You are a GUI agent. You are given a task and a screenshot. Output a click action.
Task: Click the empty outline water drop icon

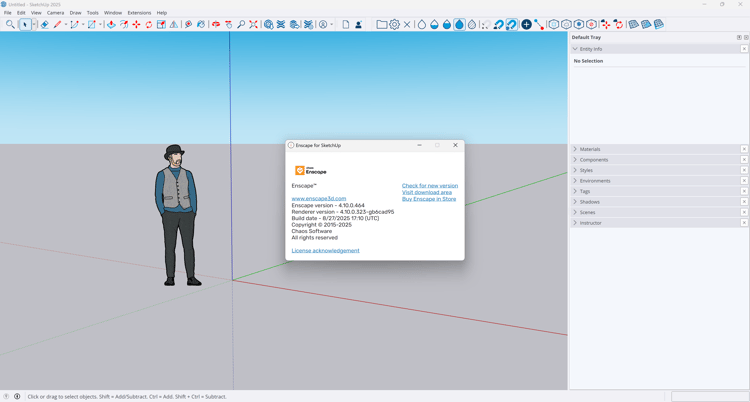click(422, 24)
